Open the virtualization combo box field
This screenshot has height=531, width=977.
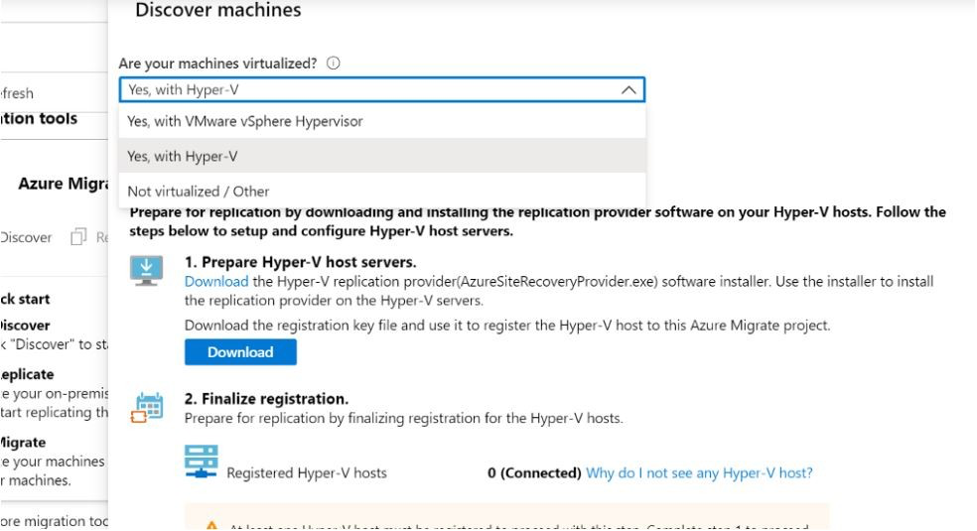click(382, 90)
